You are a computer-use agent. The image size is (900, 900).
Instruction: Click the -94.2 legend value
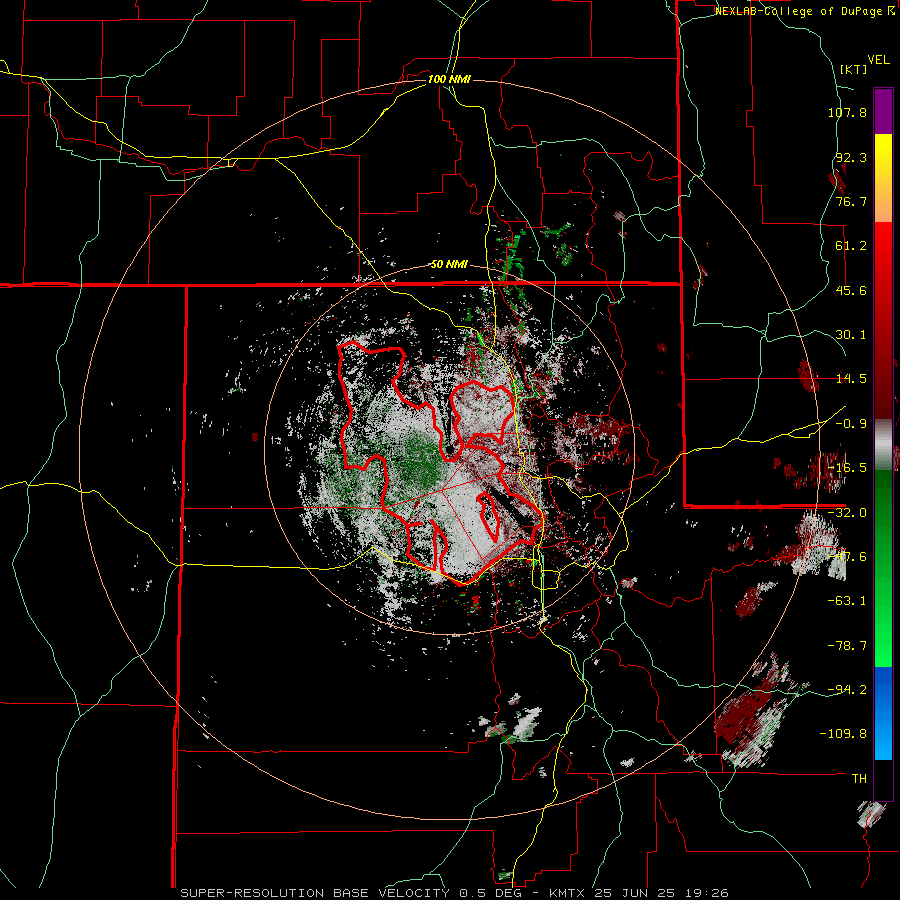click(x=847, y=690)
